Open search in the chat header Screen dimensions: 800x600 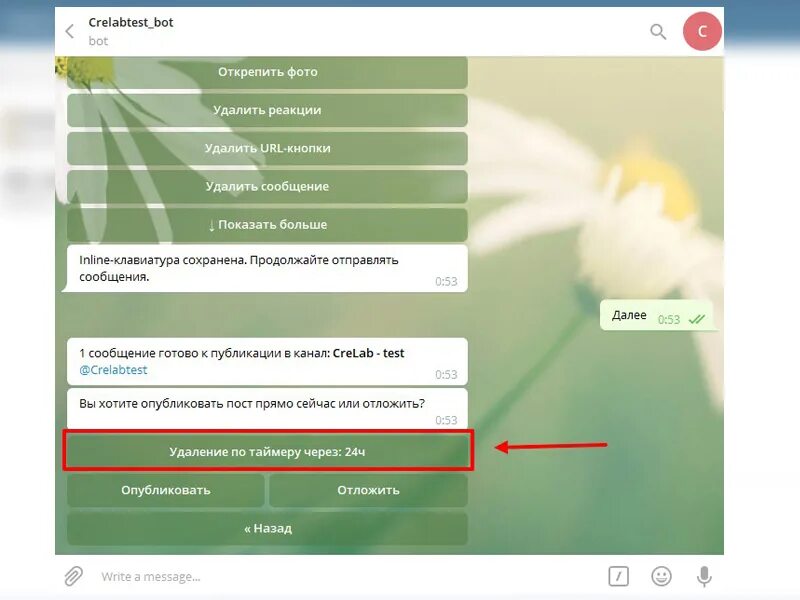point(658,32)
